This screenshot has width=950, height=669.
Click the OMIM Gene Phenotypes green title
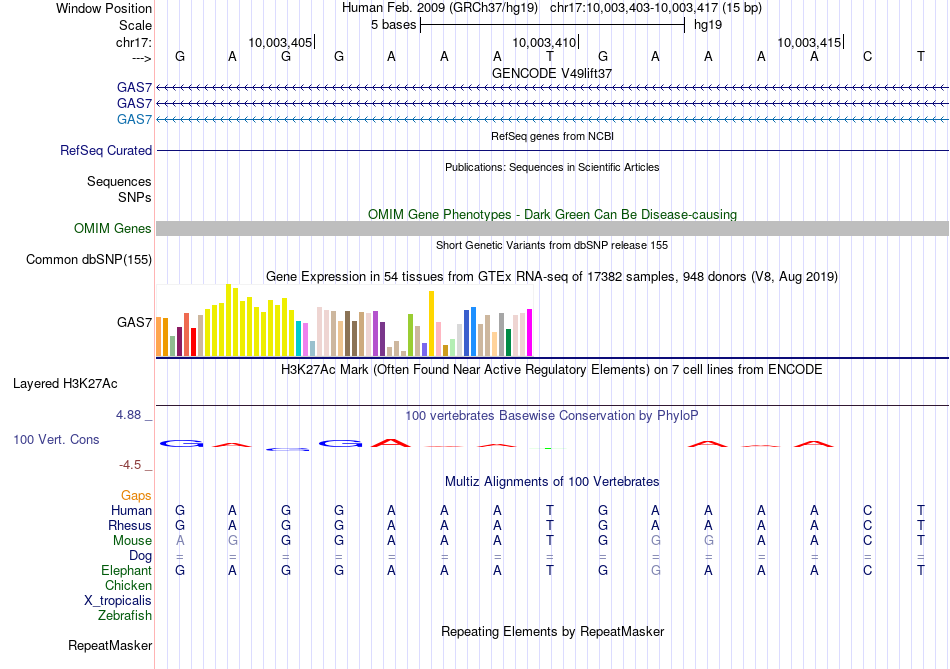pos(552,215)
